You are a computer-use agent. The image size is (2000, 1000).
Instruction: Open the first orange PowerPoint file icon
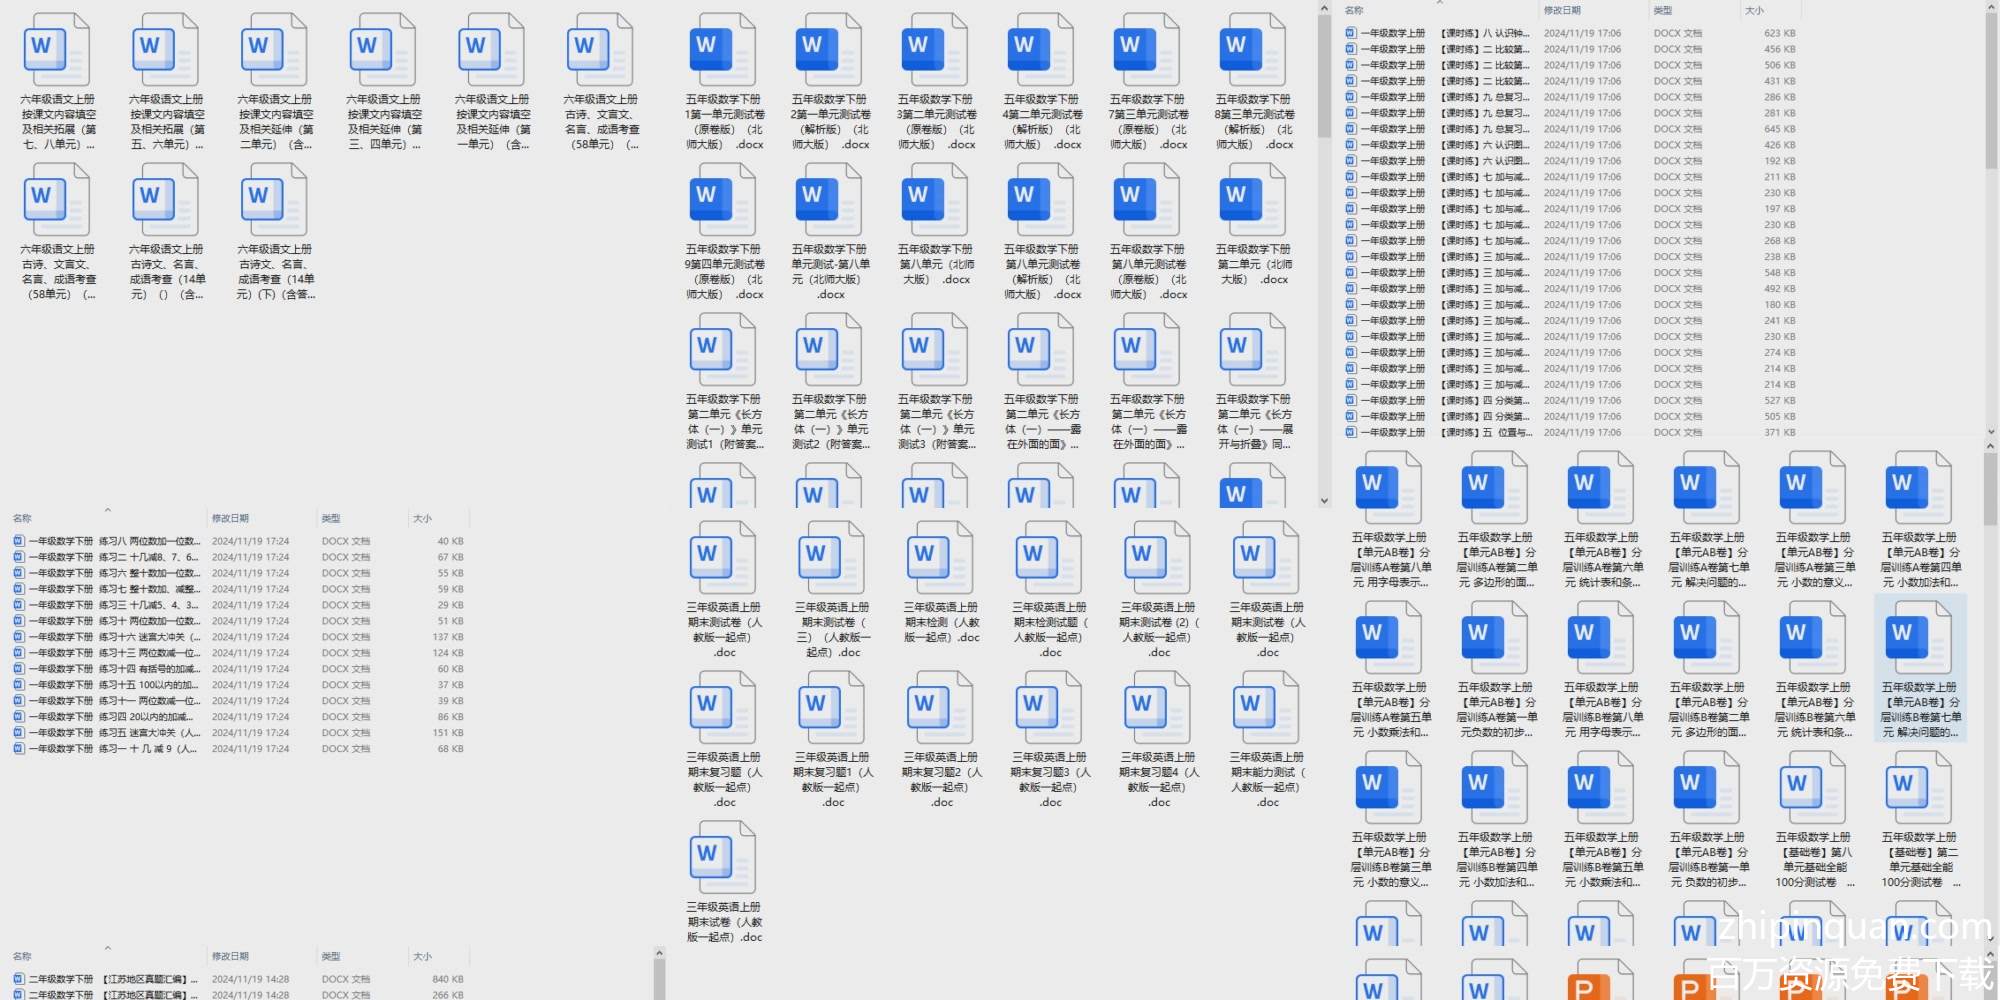[x=1585, y=983]
